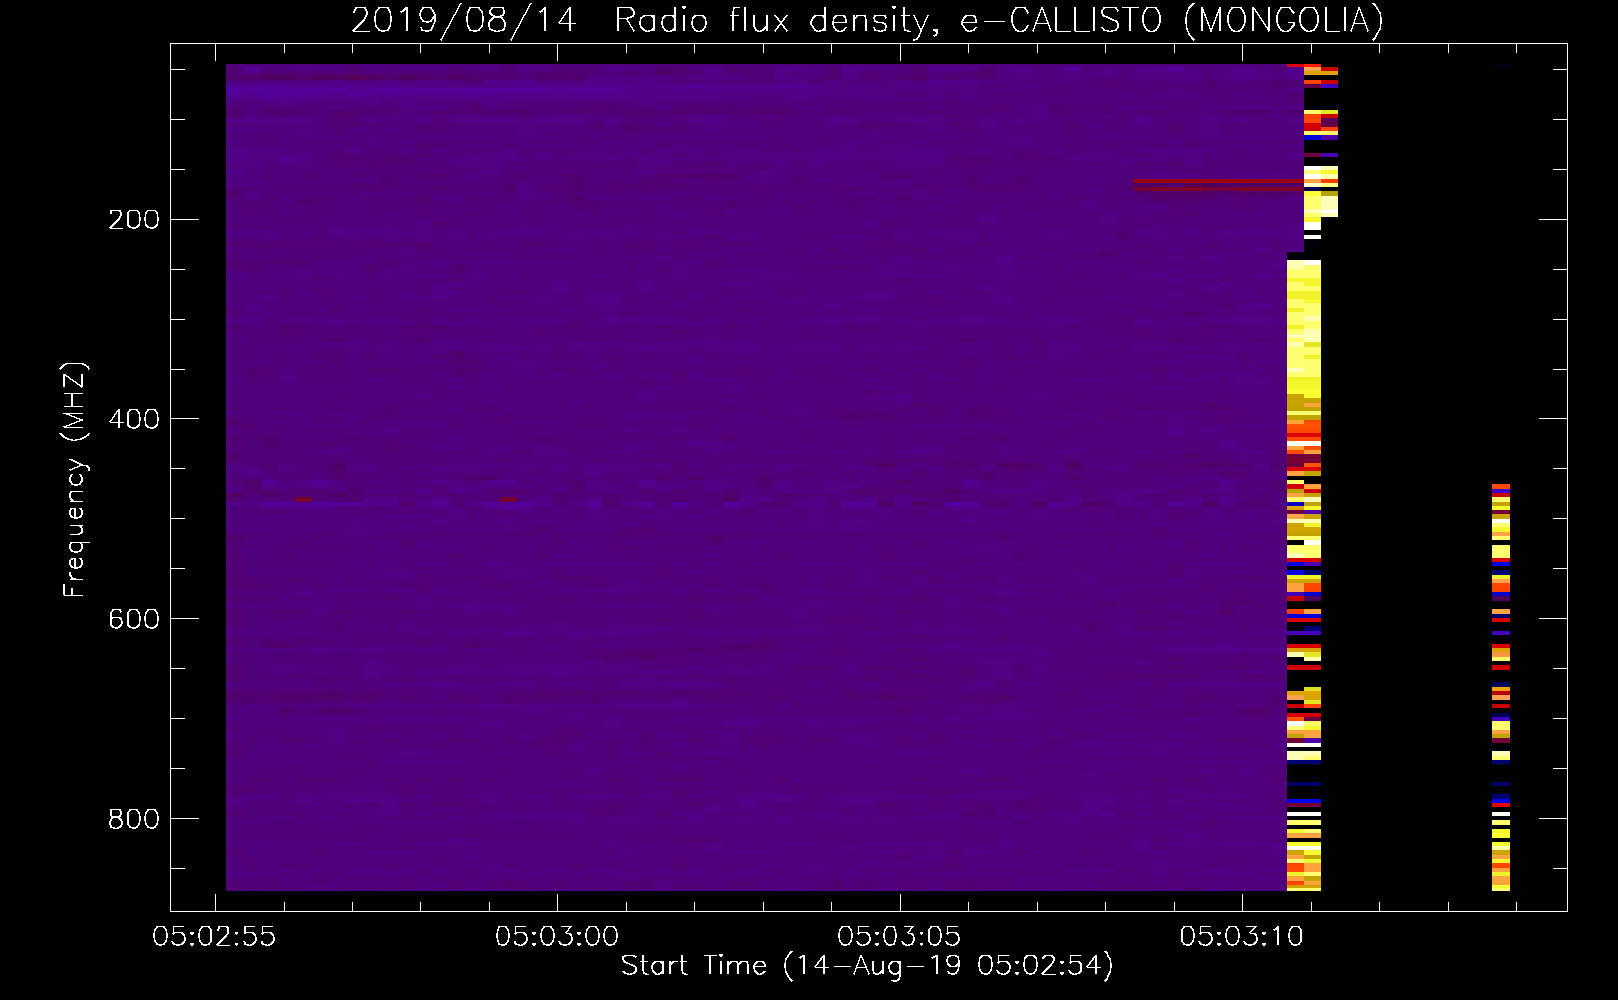Click the plot title '2019/08/14 Radio flux density'
This screenshot has height=1000, width=1618.
pos(867,20)
